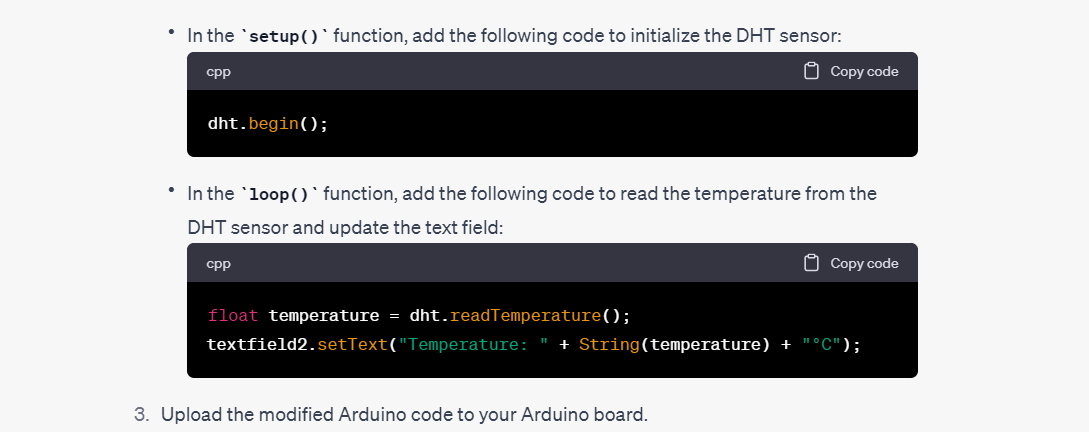Screen dimensions: 1089x432
Task: Click the temperature variable after float
Action: point(324,316)
